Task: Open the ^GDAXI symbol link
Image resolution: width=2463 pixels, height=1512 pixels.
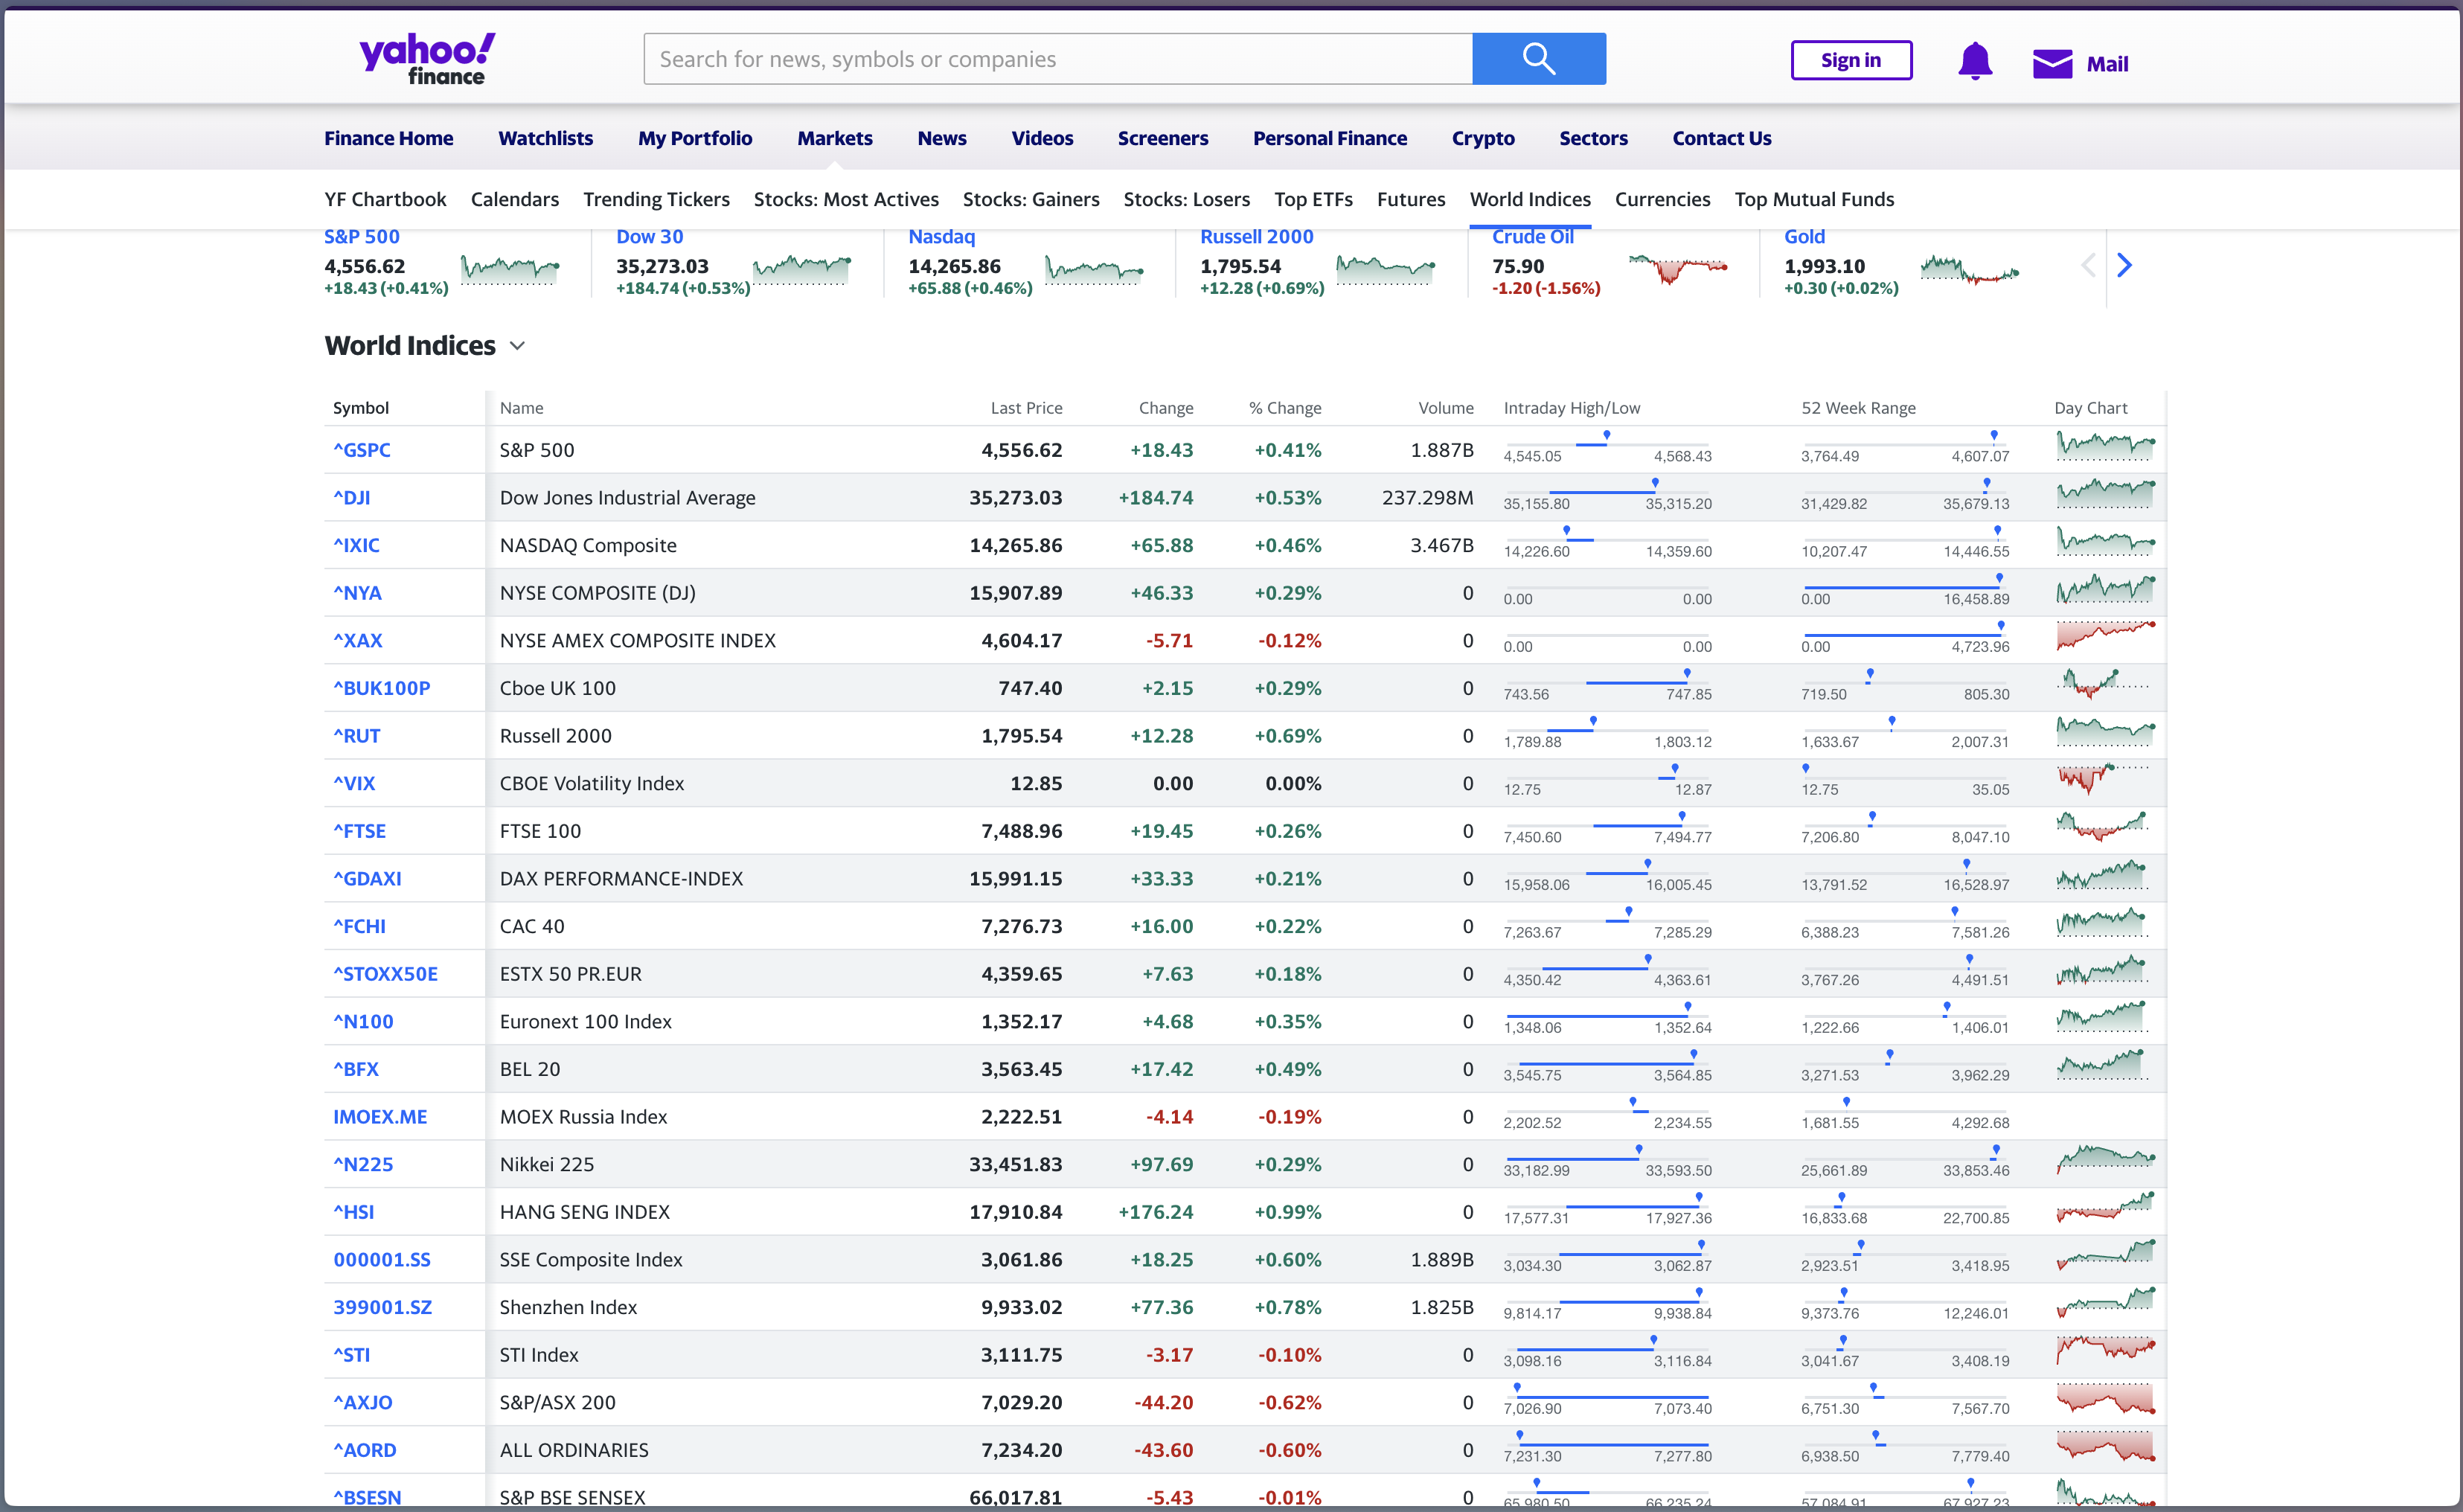Action: tap(367, 878)
